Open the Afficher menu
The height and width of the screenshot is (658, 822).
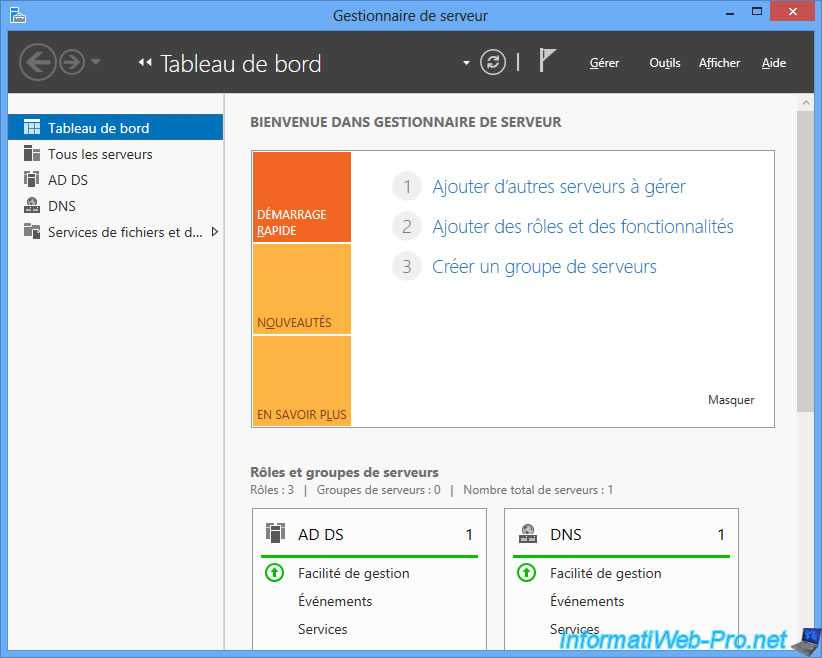719,63
